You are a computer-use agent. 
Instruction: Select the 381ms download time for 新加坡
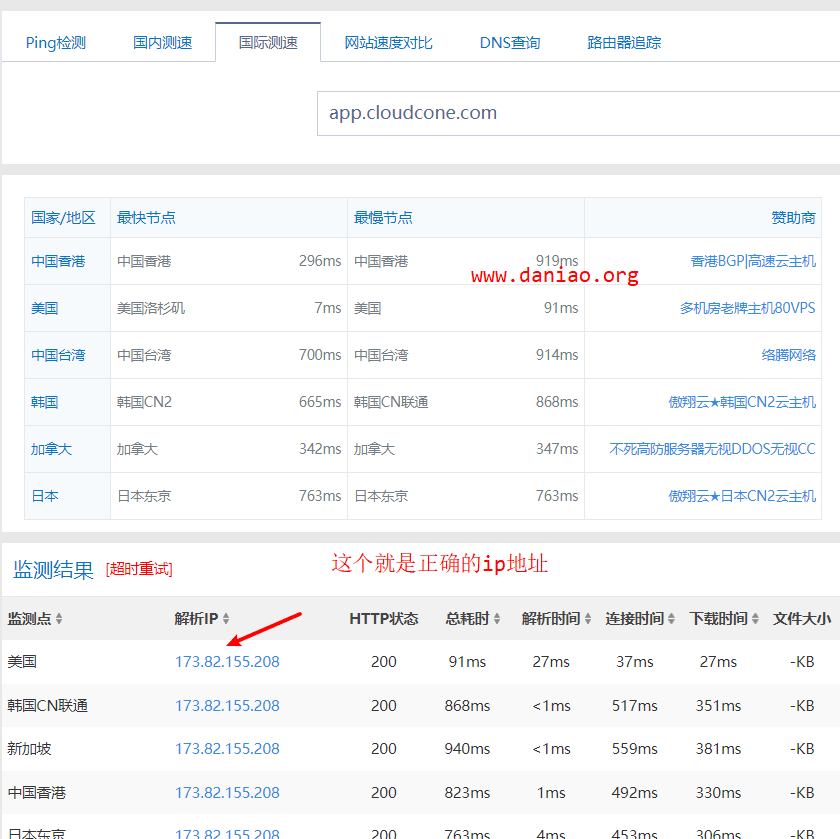click(x=718, y=748)
